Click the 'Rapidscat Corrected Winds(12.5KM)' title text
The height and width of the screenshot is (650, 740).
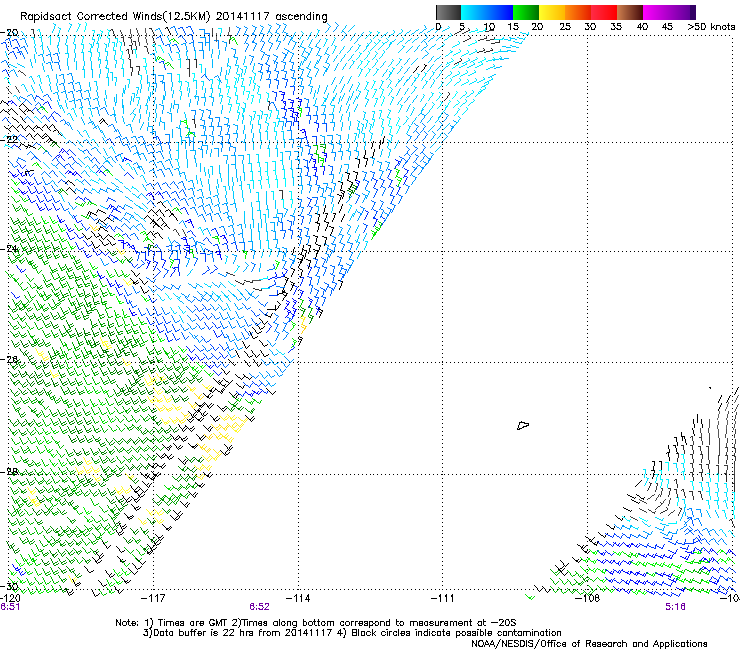115,17
